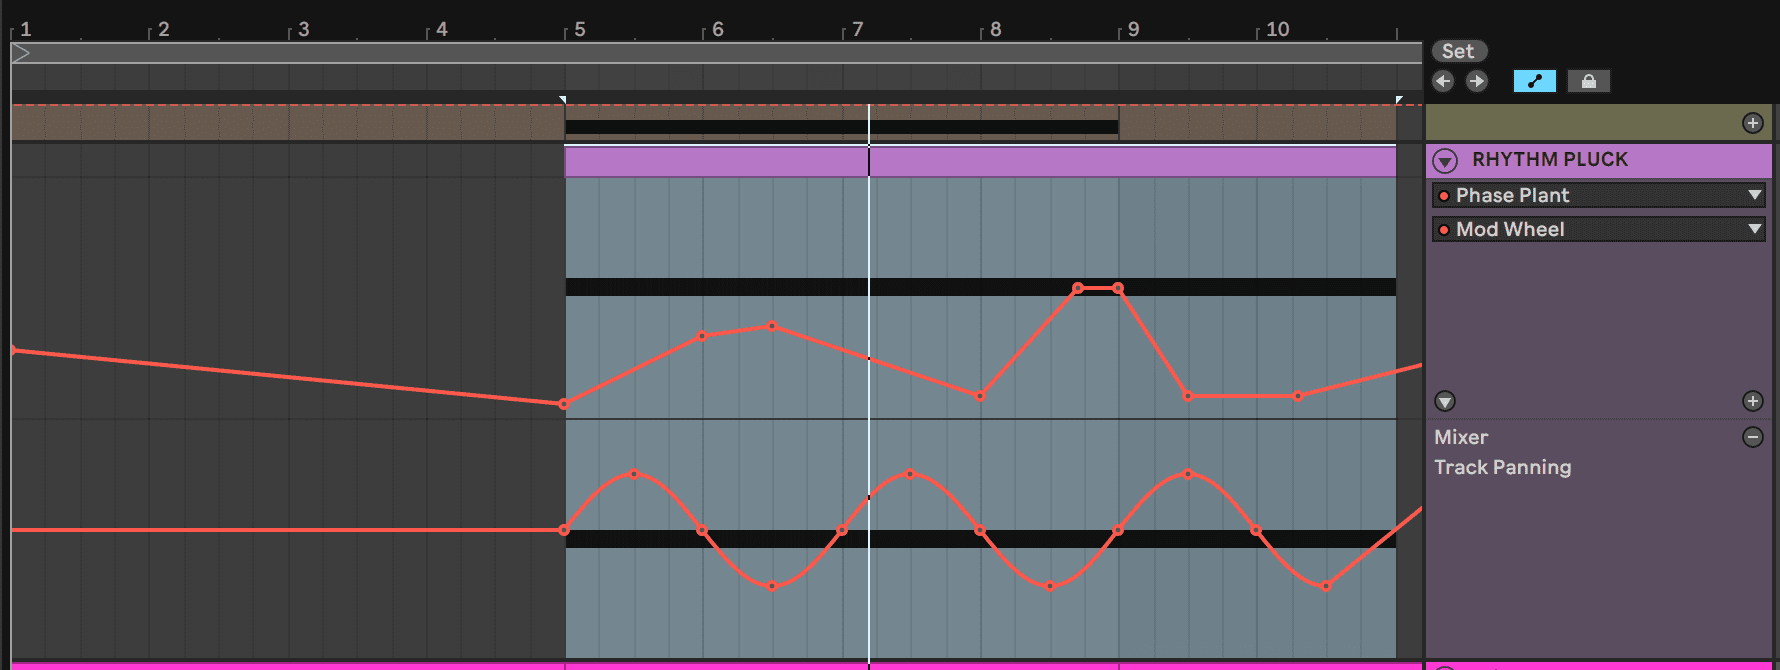Image resolution: width=1780 pixels, height=670 pixels.
Task: Select Track Panning peak after bar 9
Action: pyautogui.click(x=1188, y=474)
